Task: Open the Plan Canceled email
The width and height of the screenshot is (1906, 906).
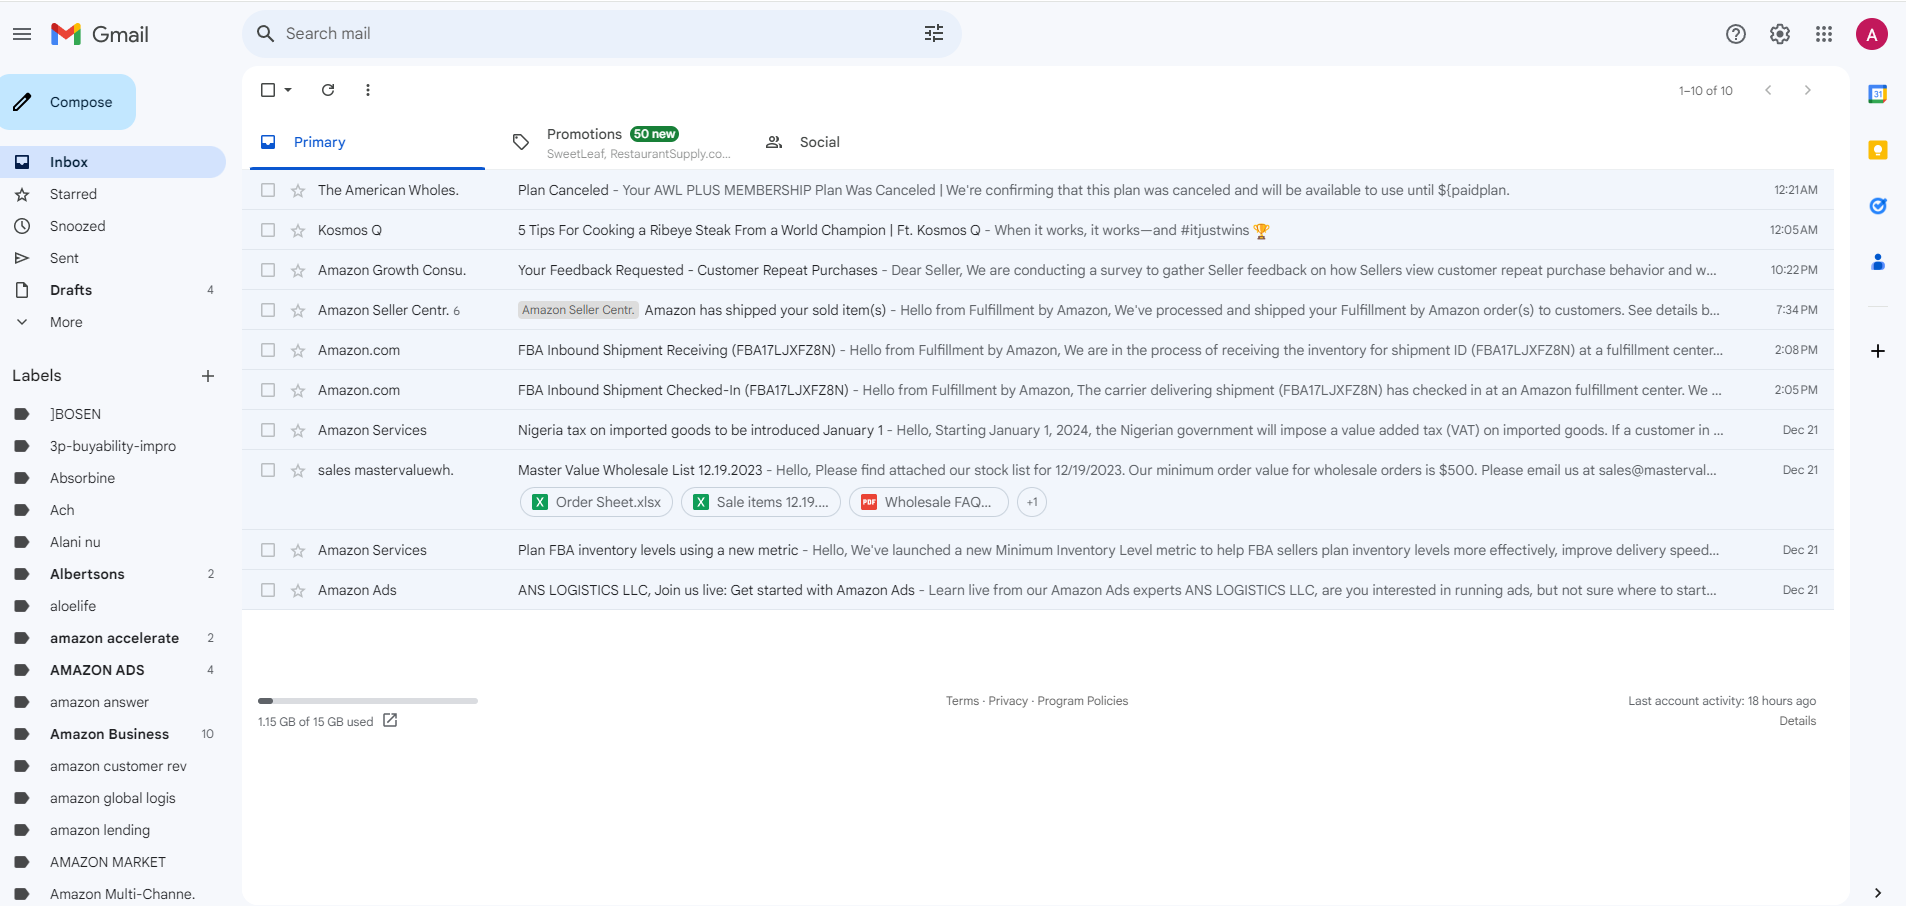Action: coord(1038,190)
